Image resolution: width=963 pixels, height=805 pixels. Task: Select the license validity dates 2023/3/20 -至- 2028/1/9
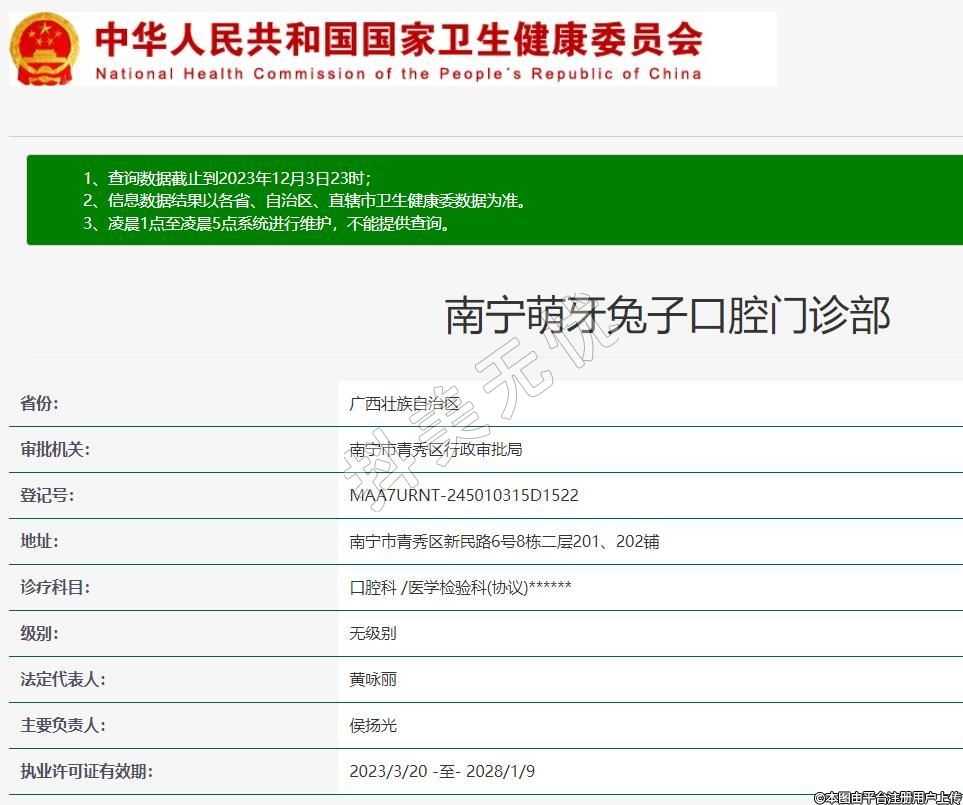442,772
